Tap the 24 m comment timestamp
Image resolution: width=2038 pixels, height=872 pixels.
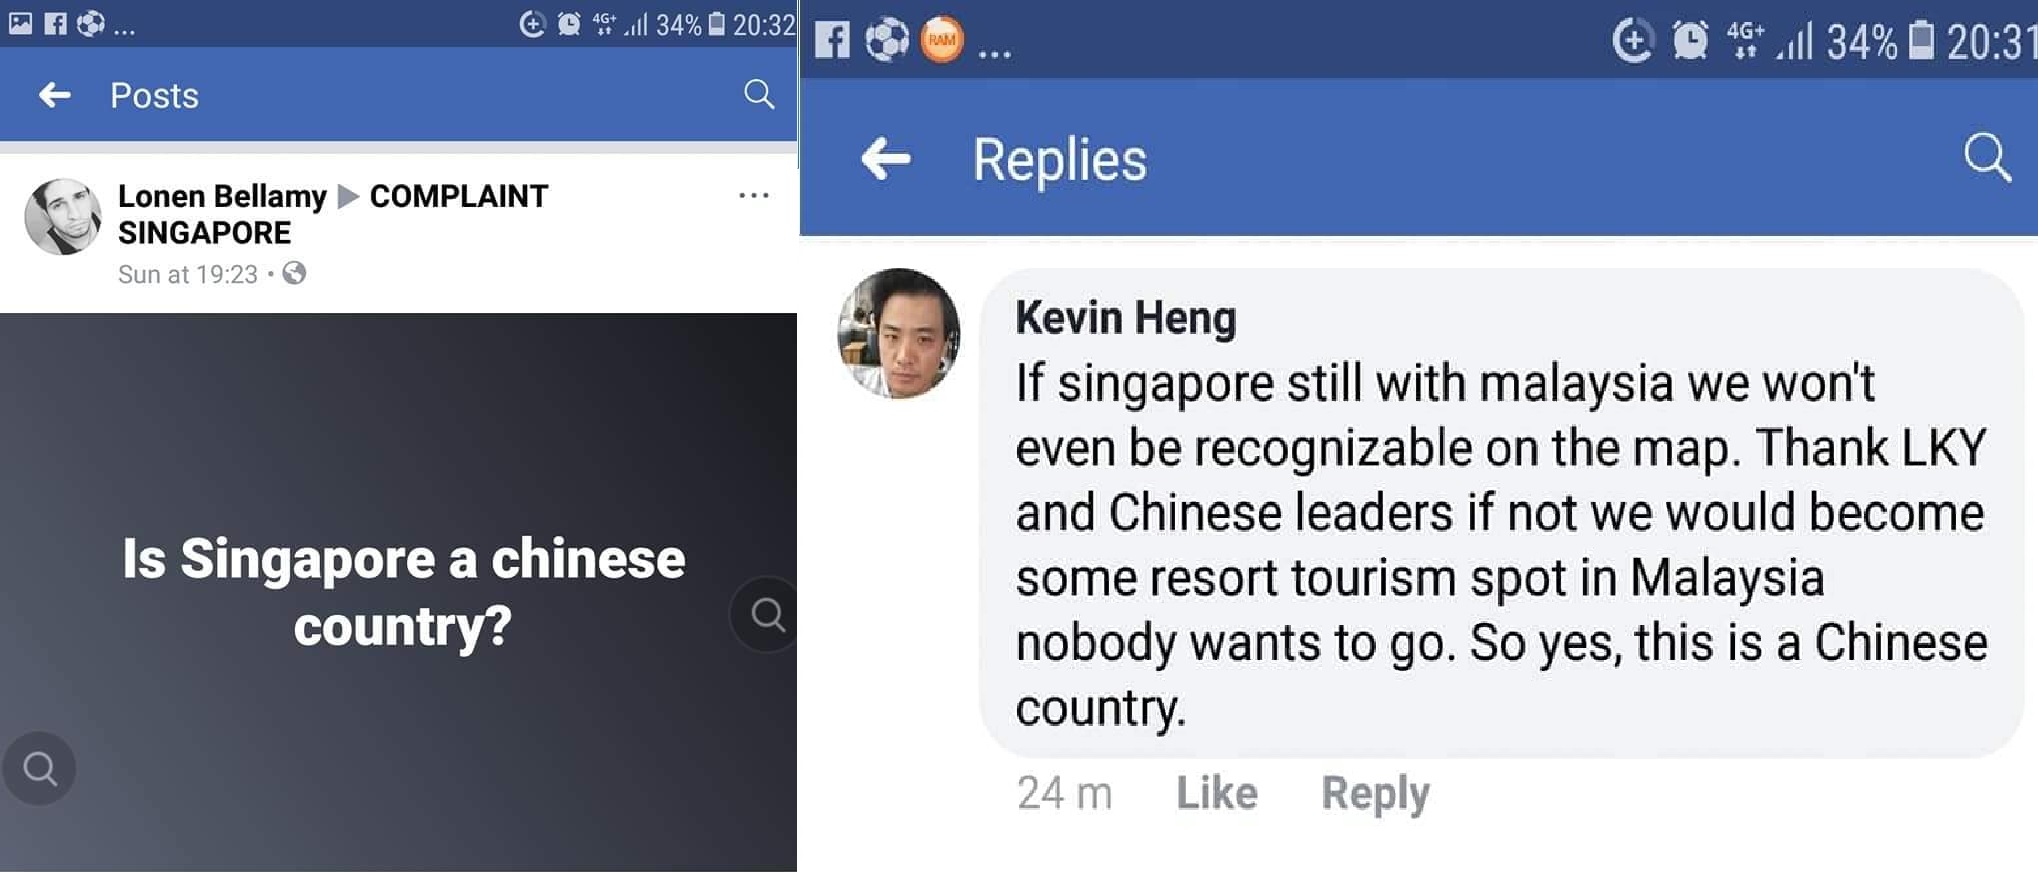point(1064,792)
